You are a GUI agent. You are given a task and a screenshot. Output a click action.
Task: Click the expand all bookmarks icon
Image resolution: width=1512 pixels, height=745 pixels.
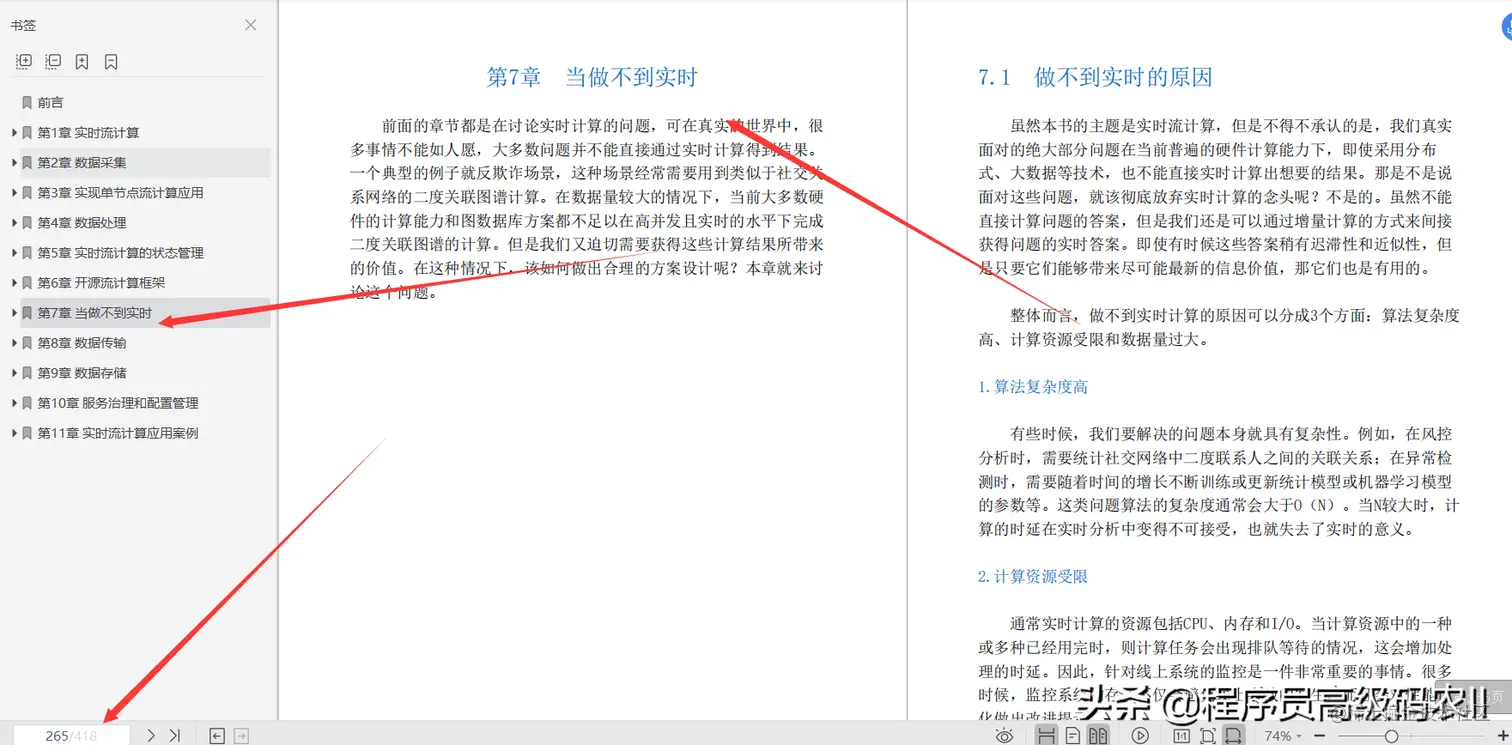22,61
